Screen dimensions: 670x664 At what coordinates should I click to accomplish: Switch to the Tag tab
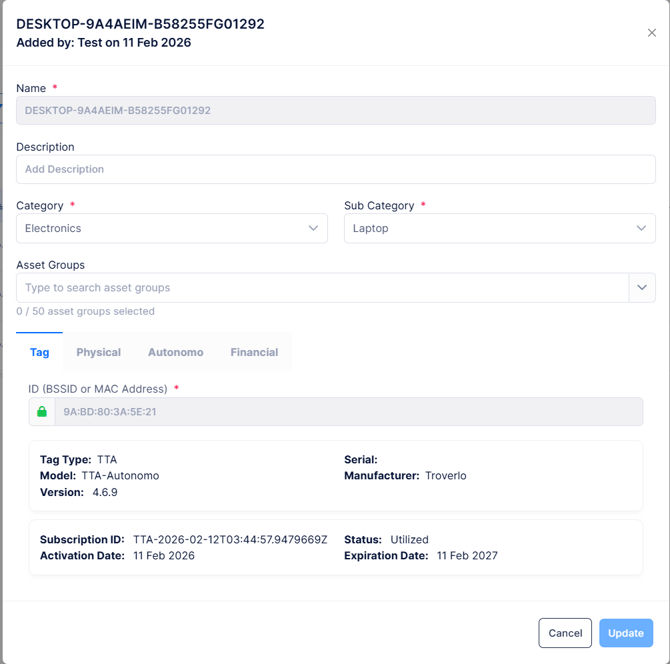(x=39, y=352)
